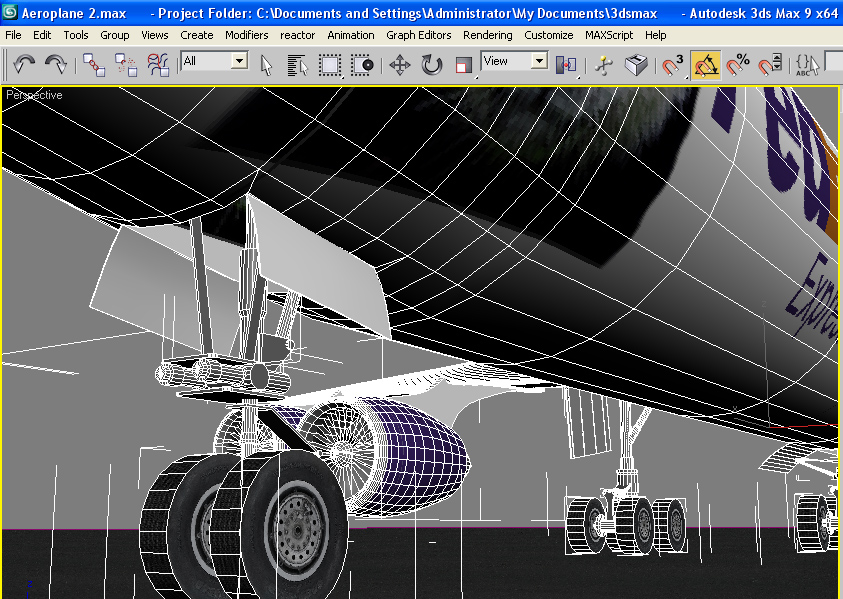Open the Select by Name dialog

(x=295, y=63)
